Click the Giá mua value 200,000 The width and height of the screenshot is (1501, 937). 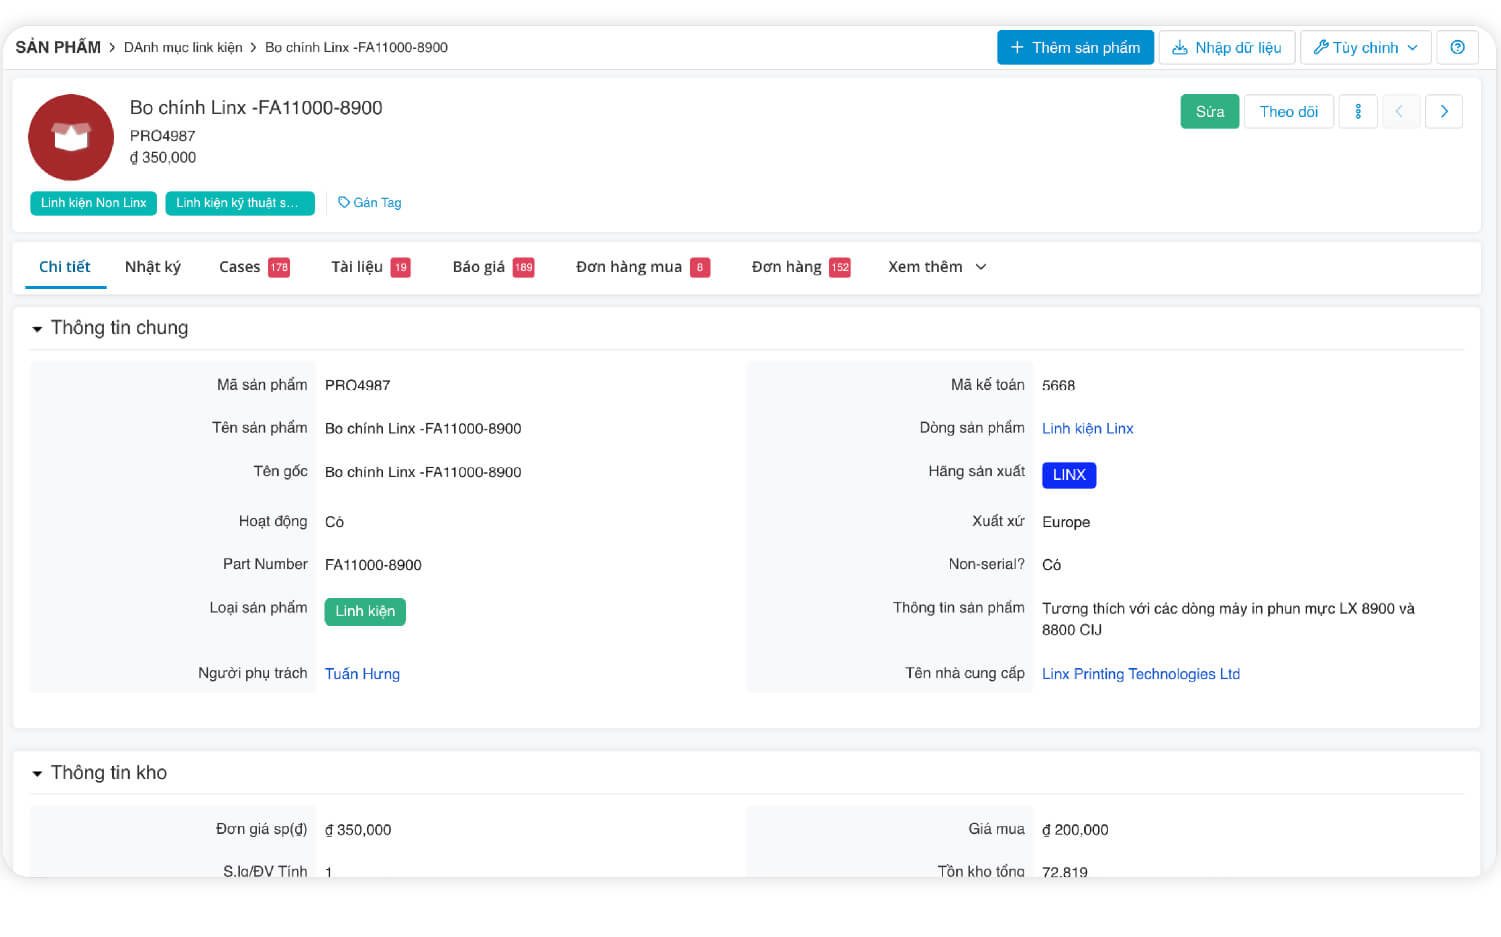pos(1075,830)
